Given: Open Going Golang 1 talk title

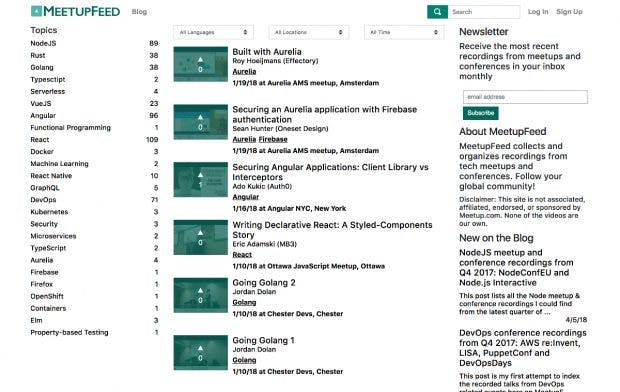Looking at the screenshot, I should (x=263, y=341).
